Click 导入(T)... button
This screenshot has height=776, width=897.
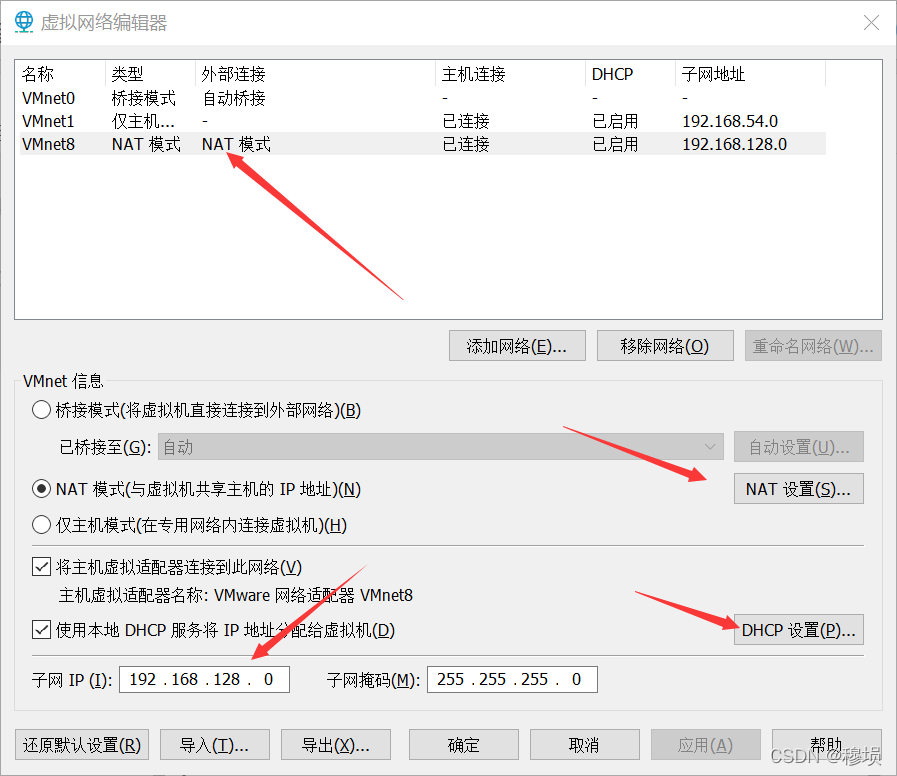(215, 745)
